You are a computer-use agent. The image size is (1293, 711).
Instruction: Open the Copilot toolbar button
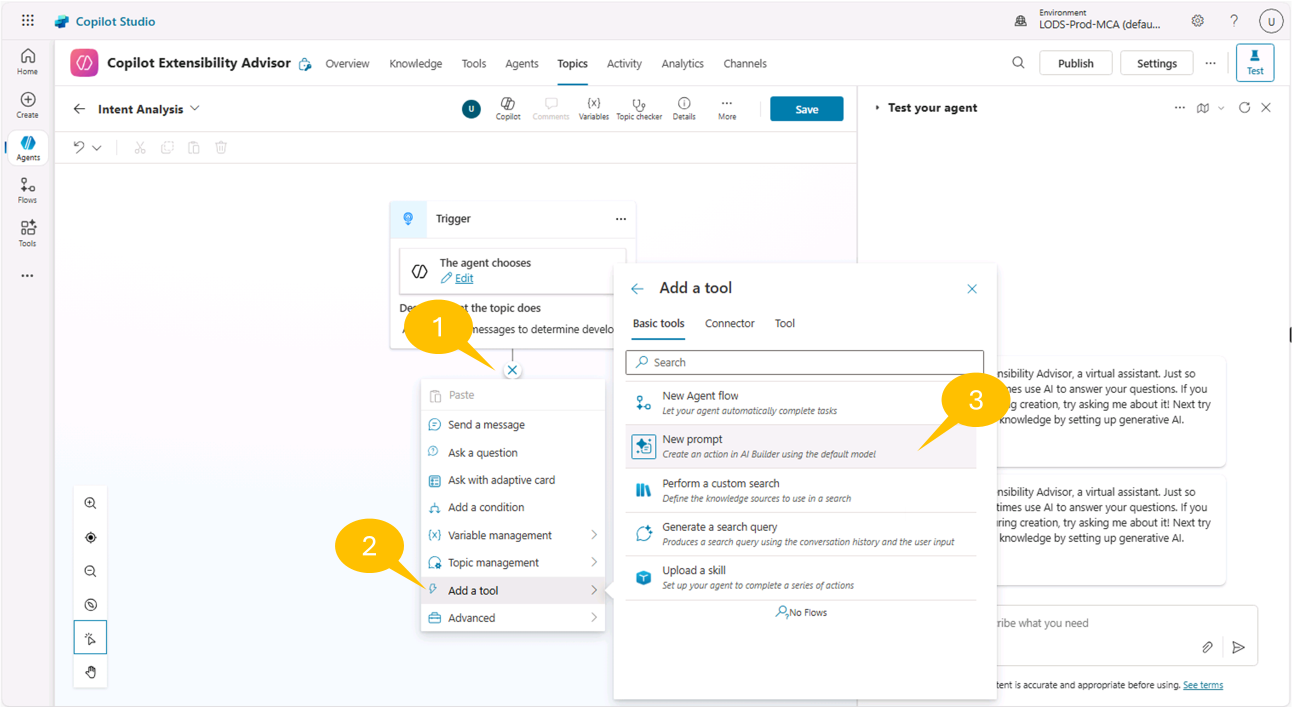(x=508, y=109)
